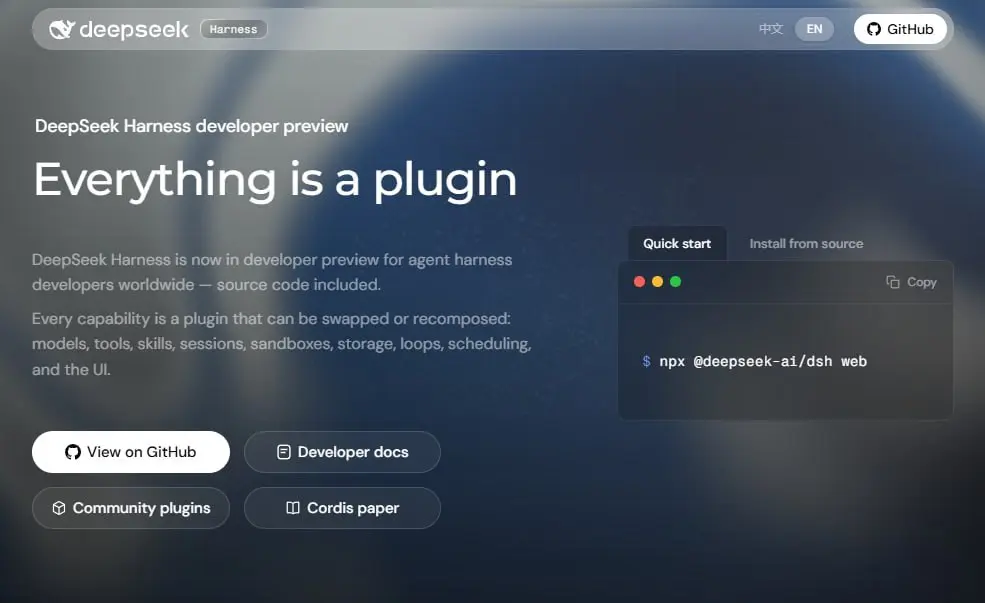
Task: Switch language to 中文
Action: pos(771,29)
